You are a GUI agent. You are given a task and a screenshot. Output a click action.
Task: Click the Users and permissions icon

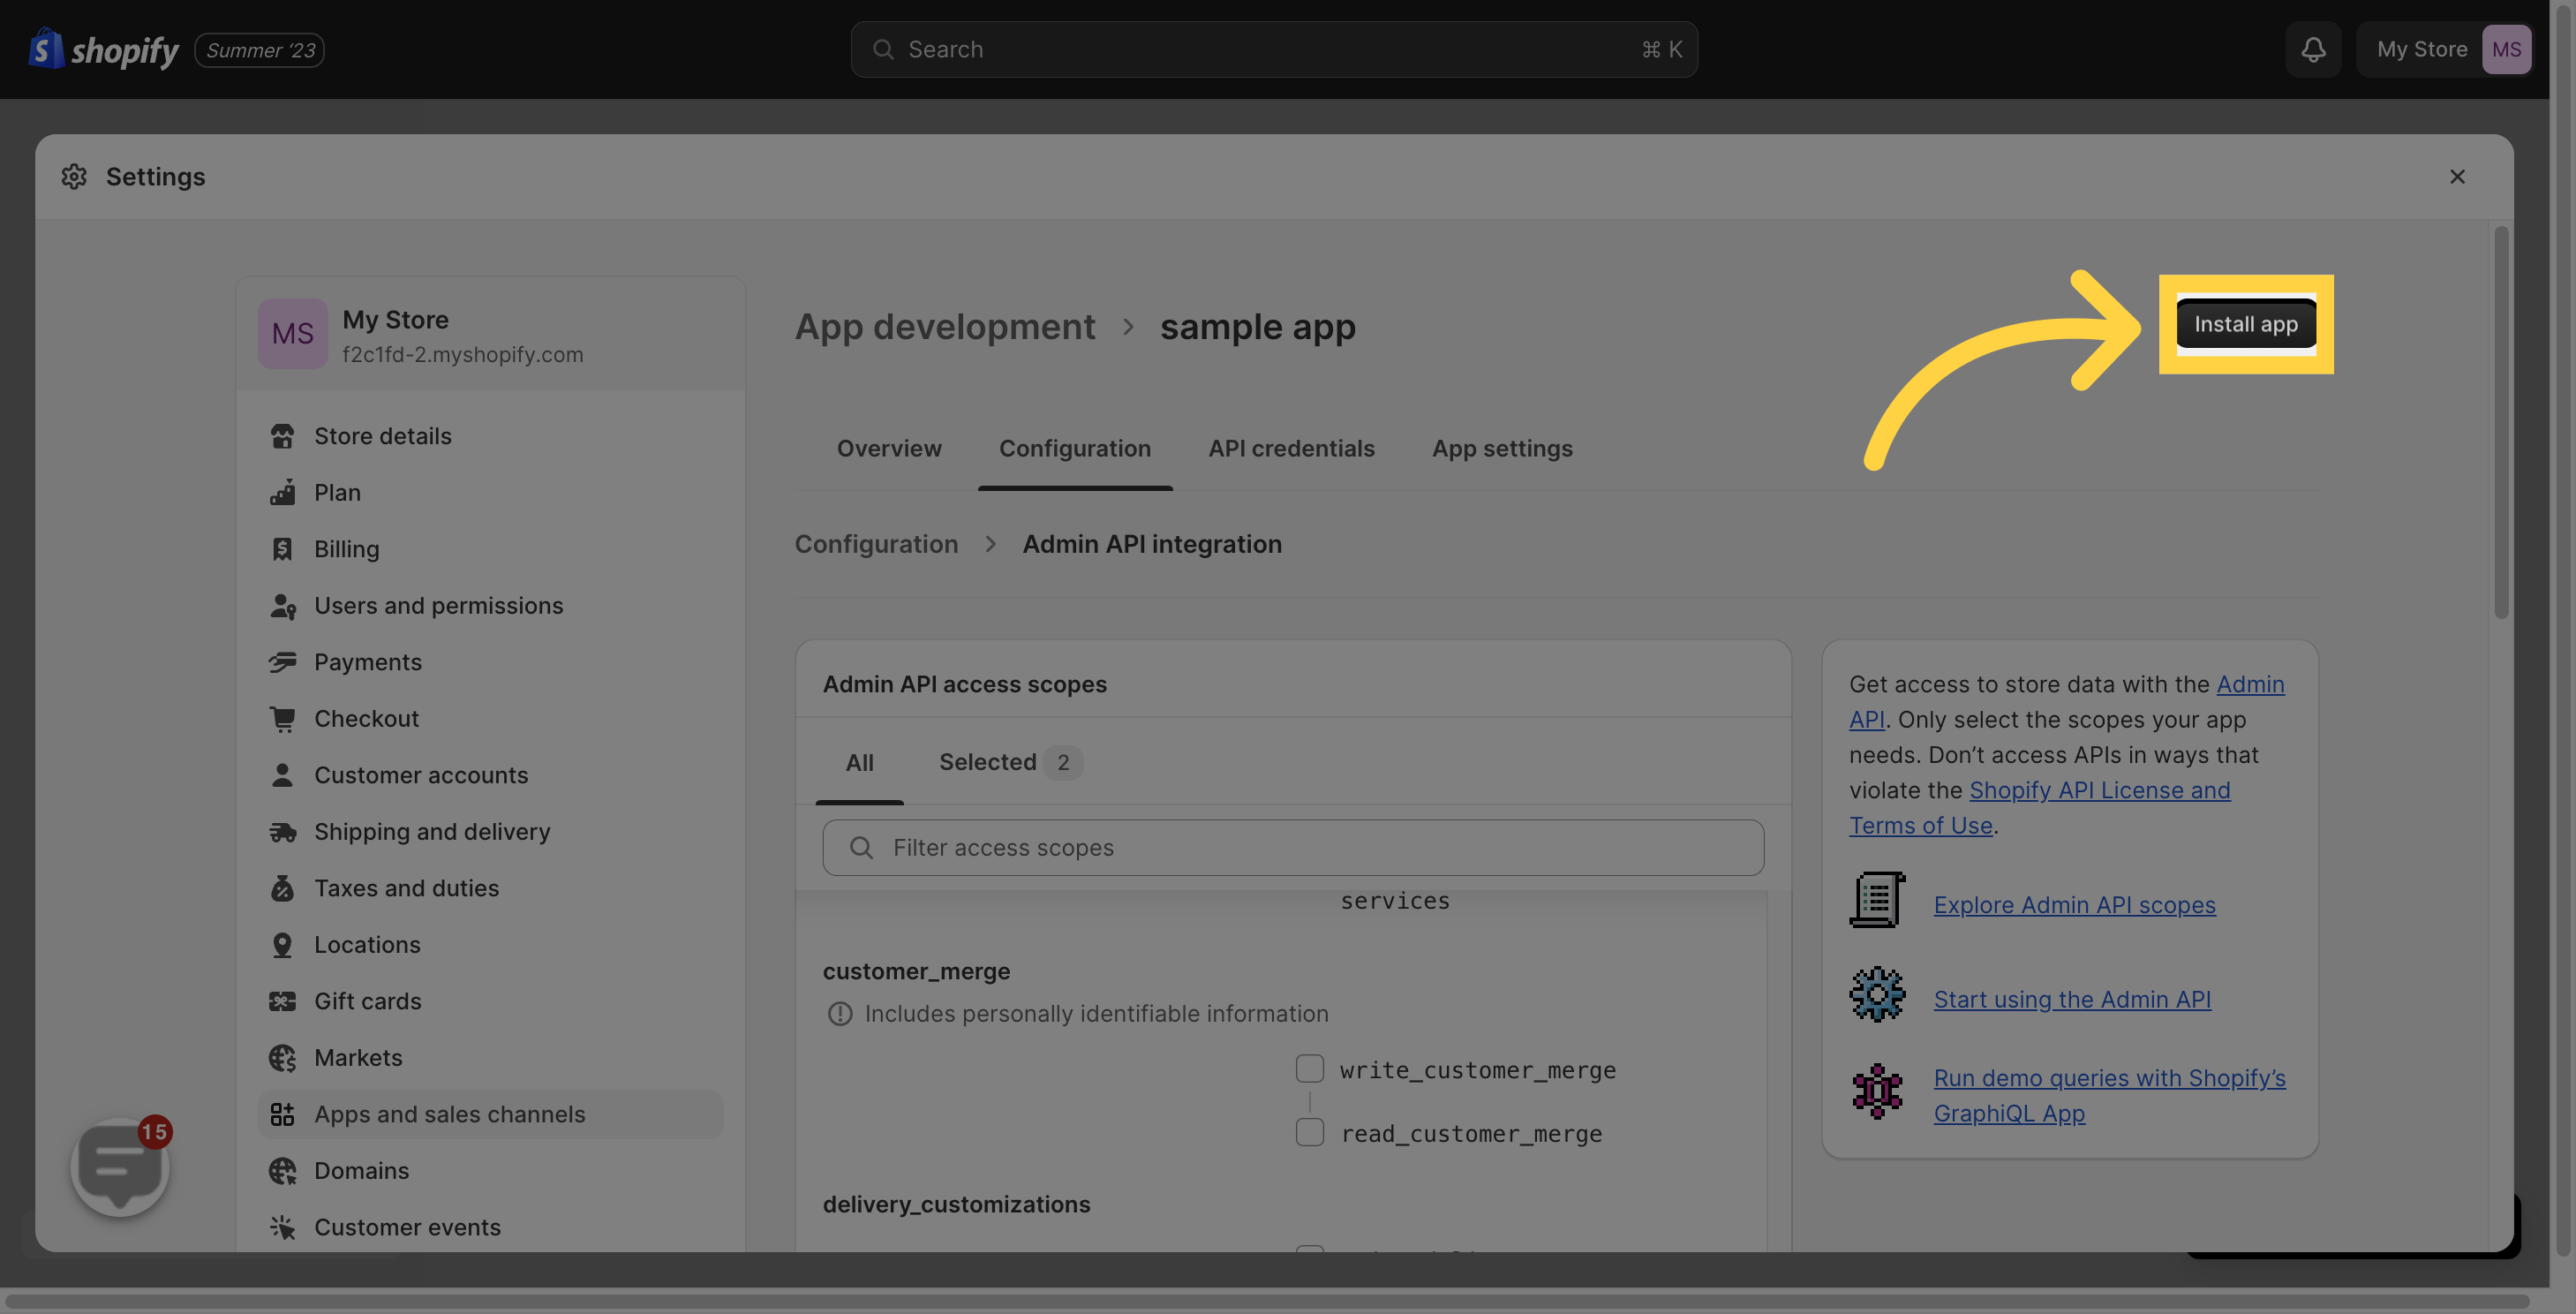[x=282, y=606]
